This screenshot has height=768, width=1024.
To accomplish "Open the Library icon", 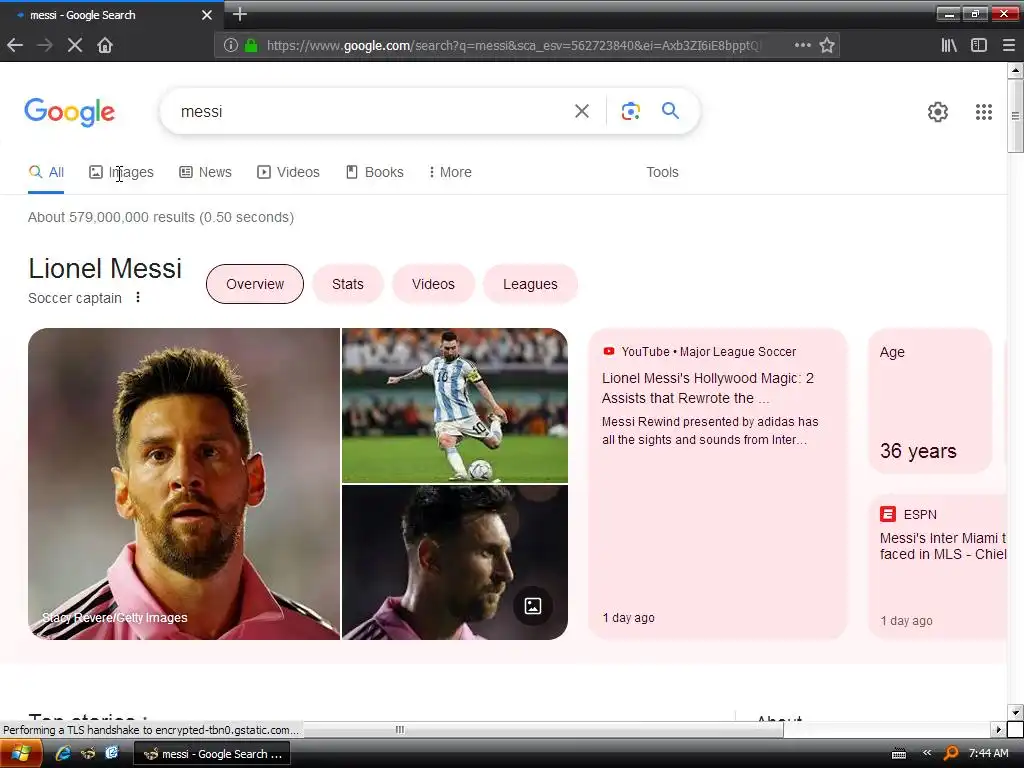I will [949, 45].
